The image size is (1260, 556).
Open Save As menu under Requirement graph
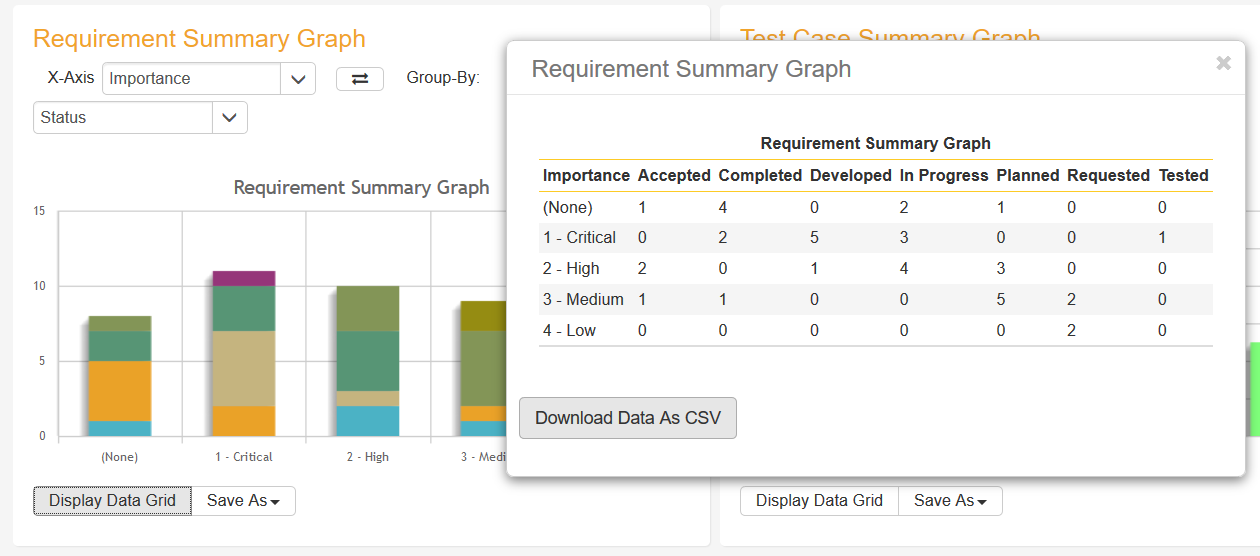[x=243, y=501]
